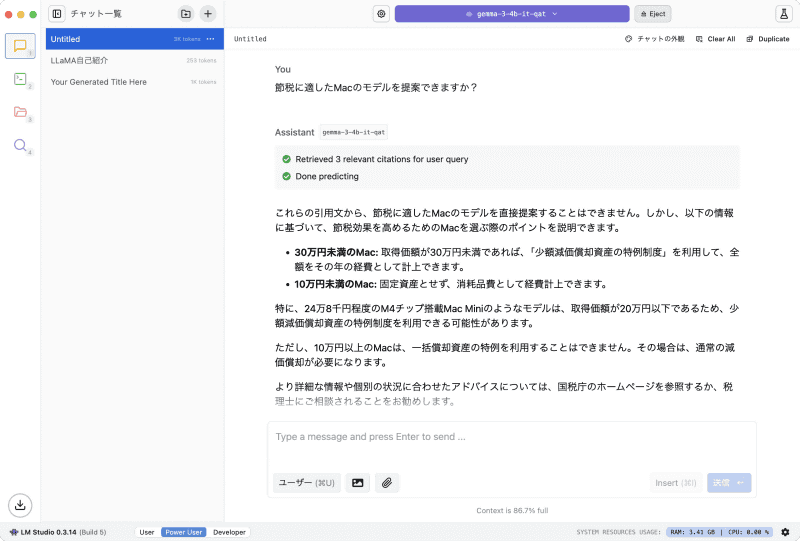Start a new chat with plus icon
The image size is (800, 541).
click(208, 14)
